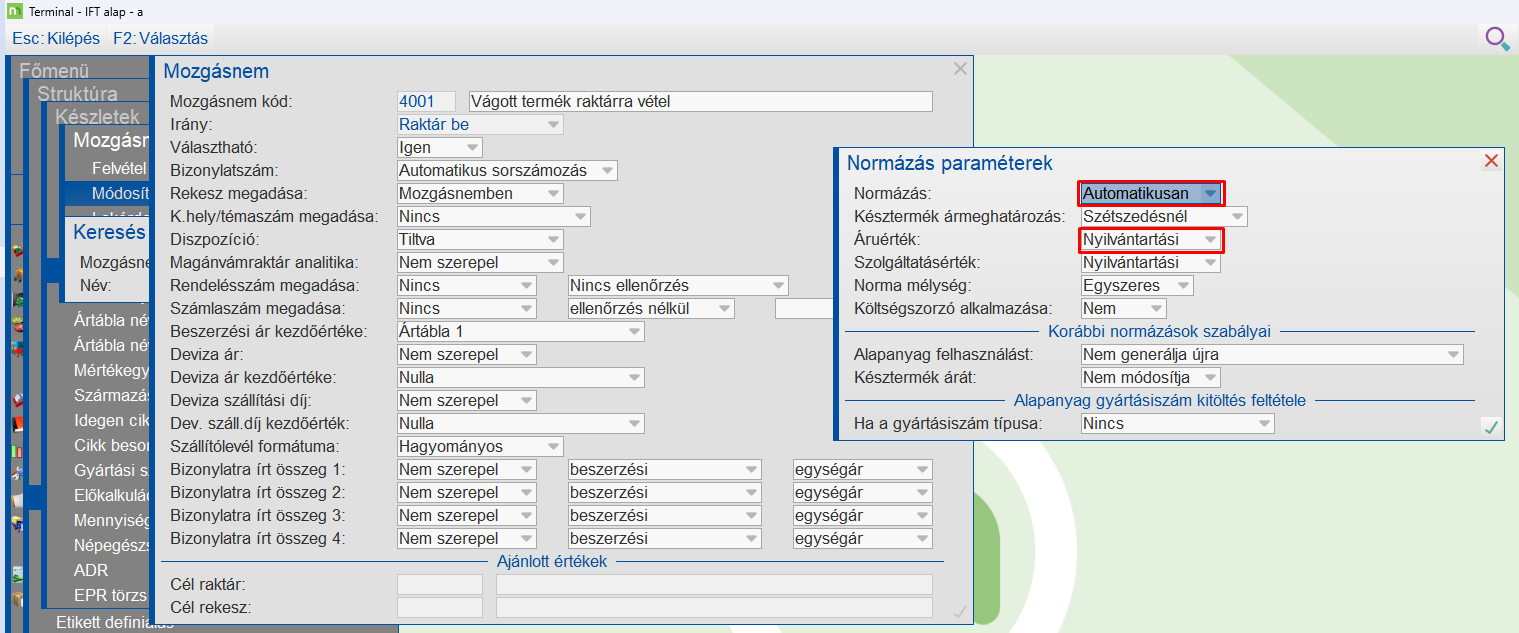Image resolution: width=1519 pixels, height=633 pixels.
Task: Open the Ha a gyártásiszám típusa dropdown
Action: click(x=1178, y=423)
